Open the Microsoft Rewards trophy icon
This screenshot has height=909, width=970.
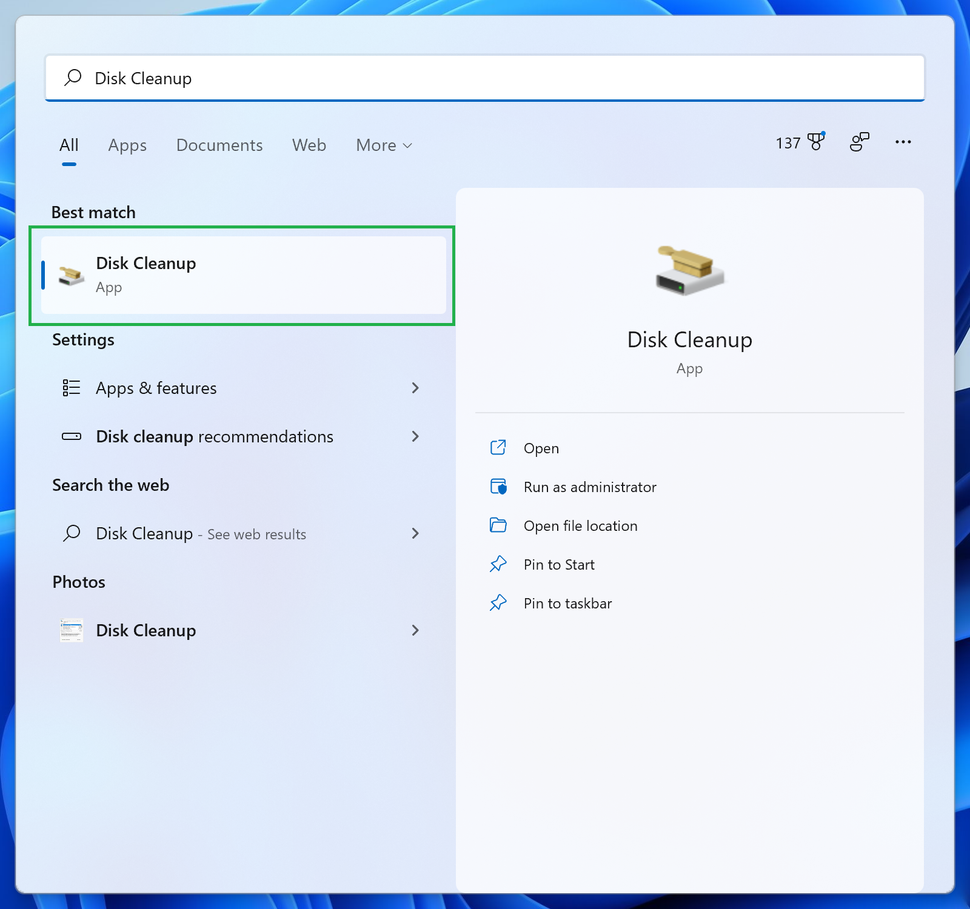(816, 141)
